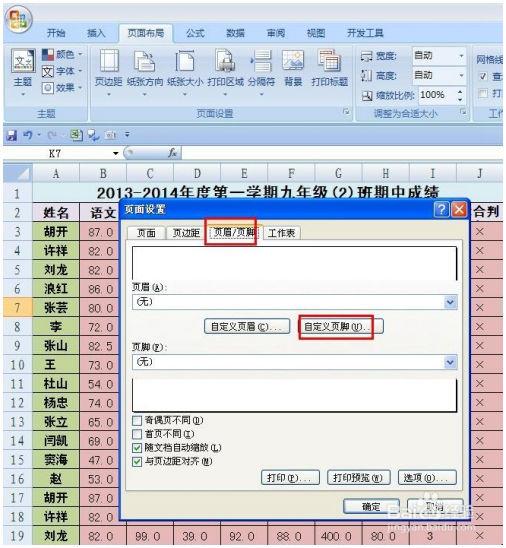Enable the 首页不同 checkbox
The height and width of the screenshot is (548, 506).
click(137, 434)
